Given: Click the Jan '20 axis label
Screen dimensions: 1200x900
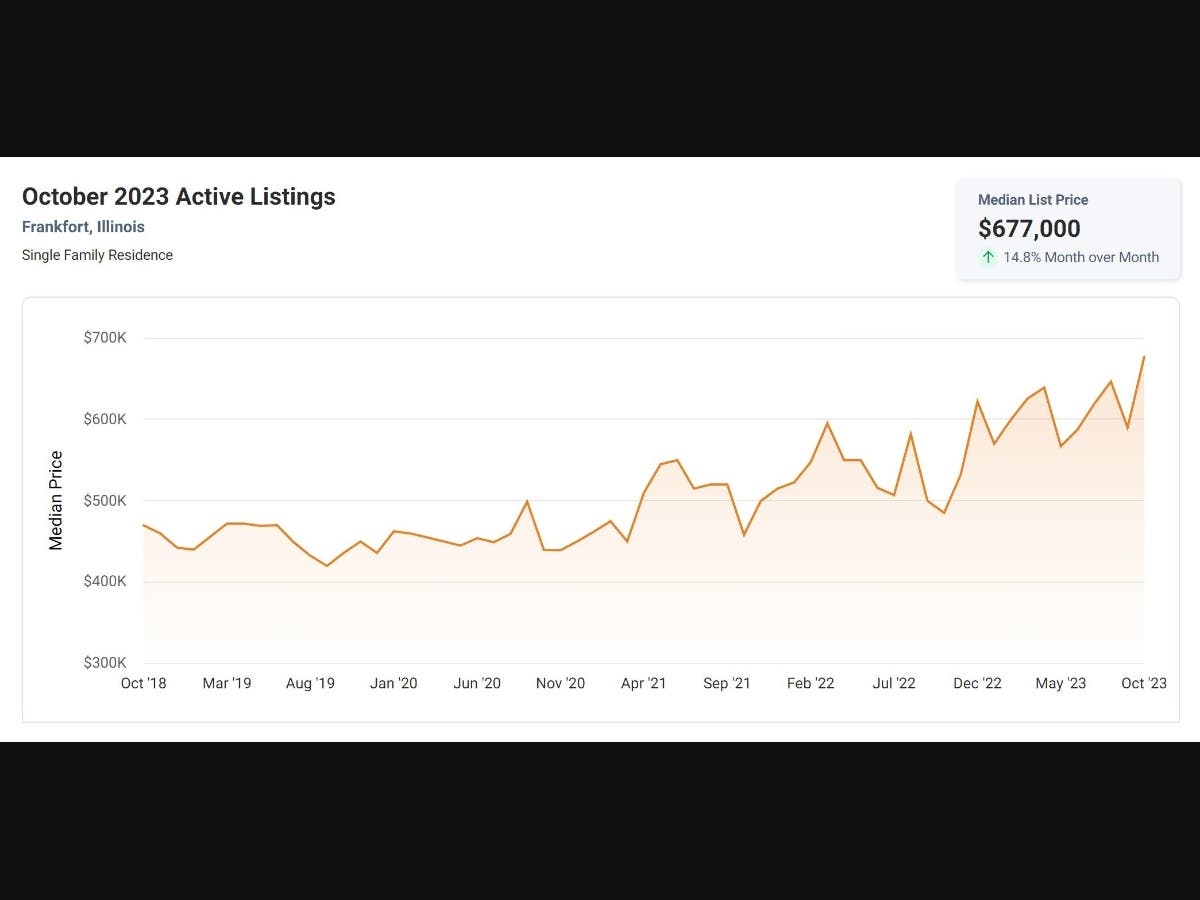Looking at the screenshot, I should (x=394, y=684).
